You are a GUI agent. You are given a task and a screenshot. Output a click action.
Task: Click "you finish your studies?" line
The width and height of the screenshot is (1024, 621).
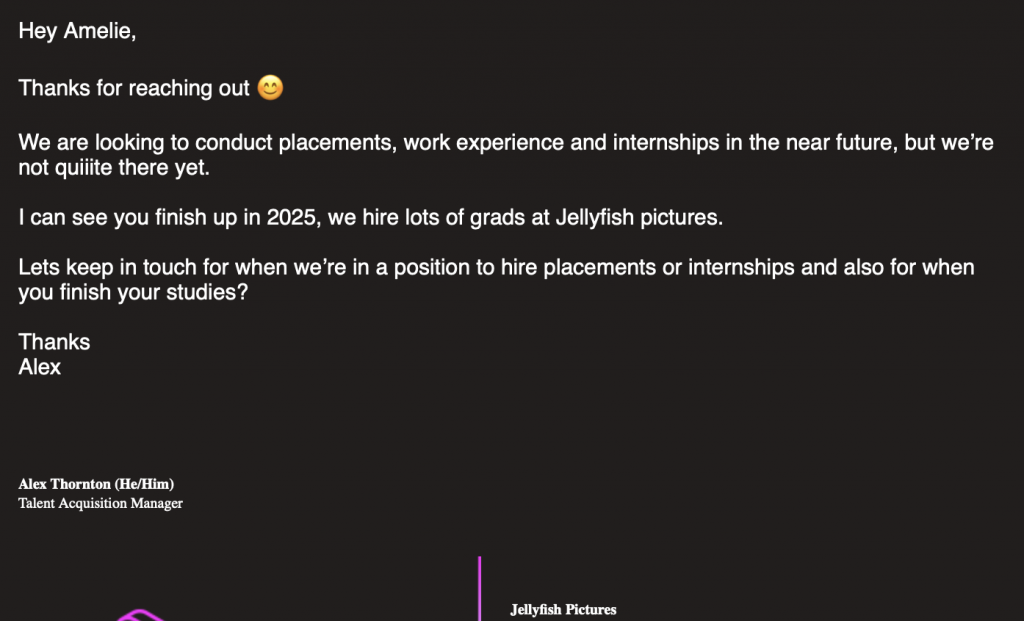click(133, 292)
